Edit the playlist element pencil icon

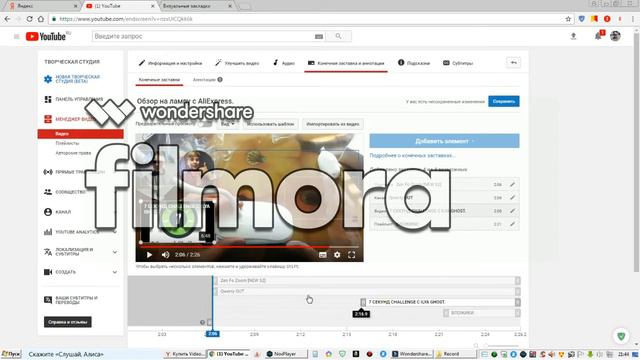click(x=512, y=224)
